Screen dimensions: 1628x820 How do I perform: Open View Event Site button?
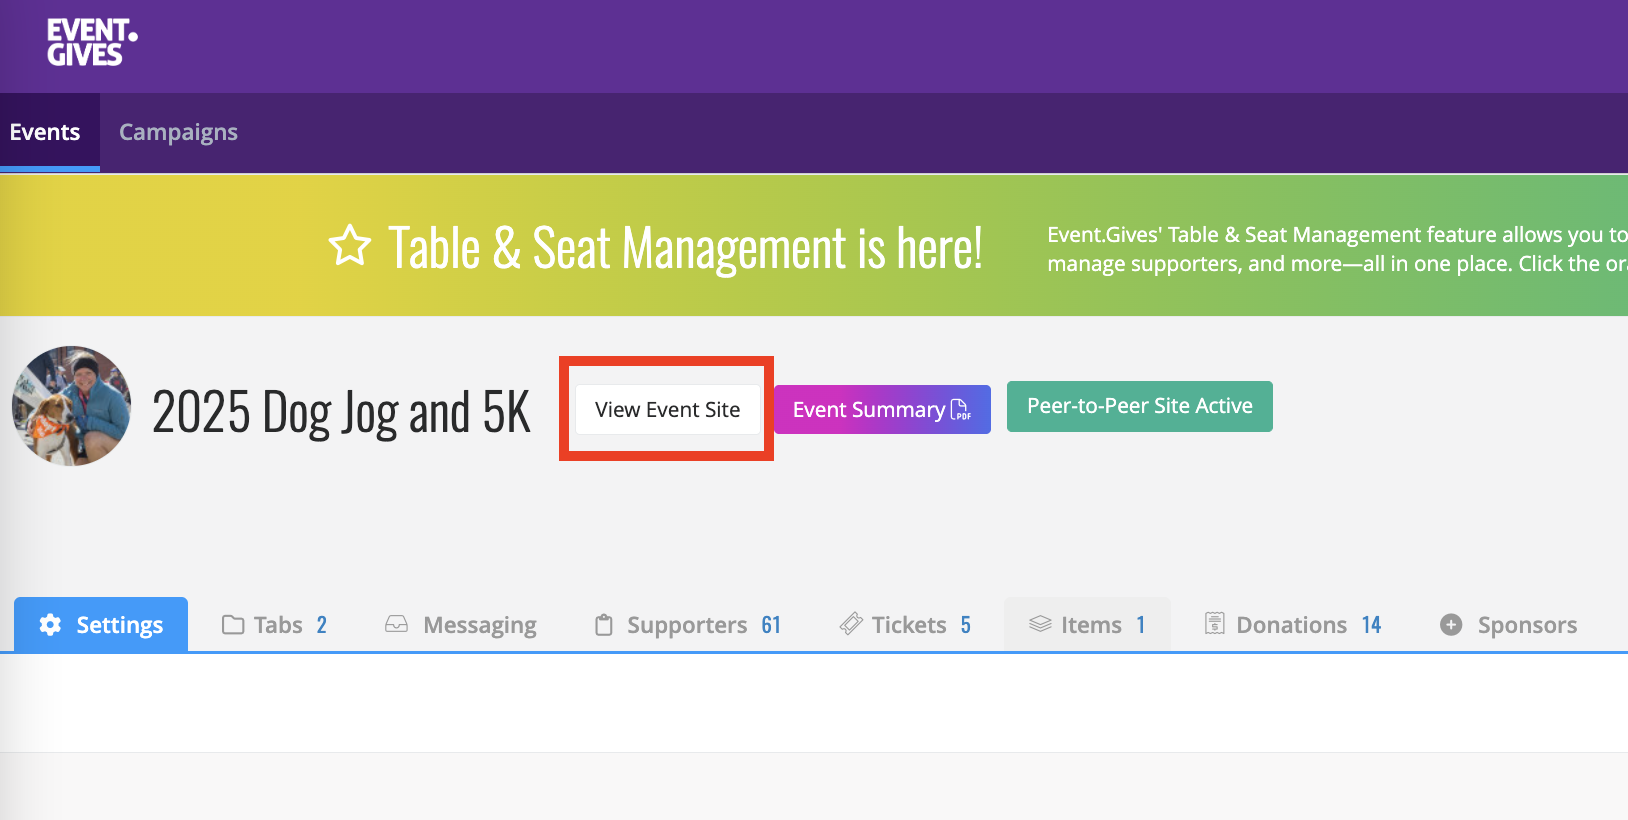(667, 409)
